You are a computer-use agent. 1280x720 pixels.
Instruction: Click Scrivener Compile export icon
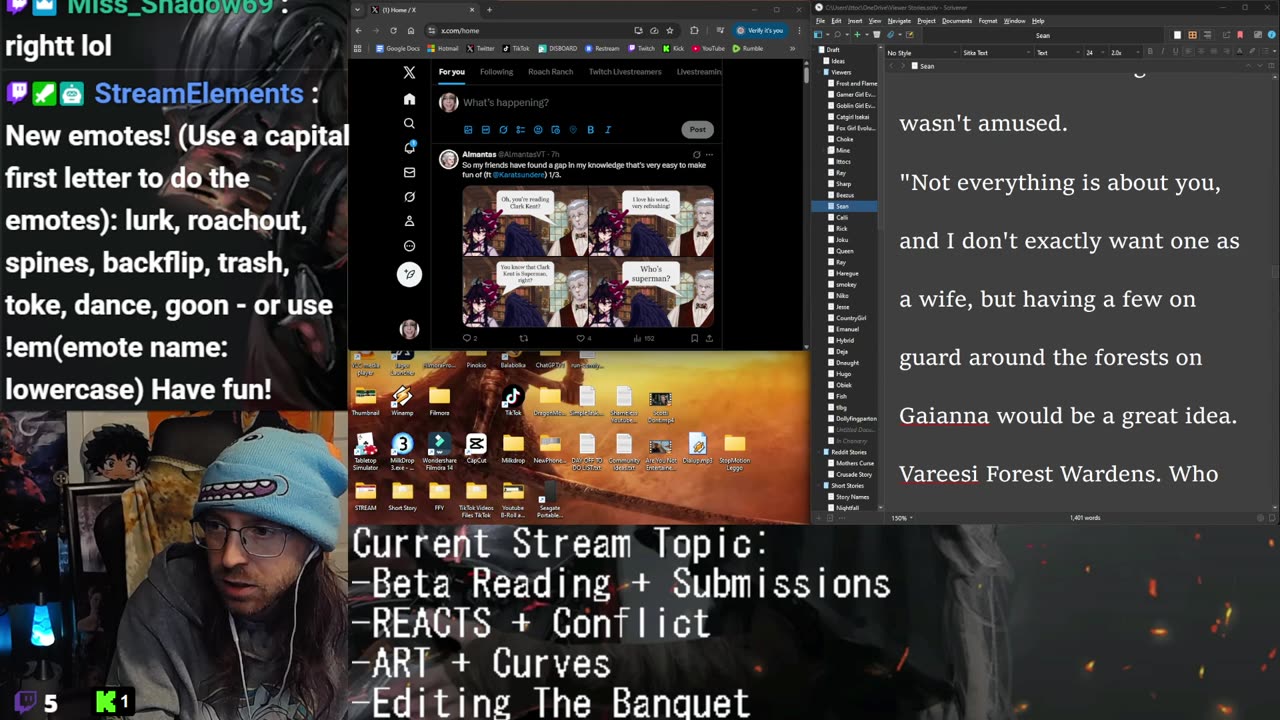coord(1226,35)
